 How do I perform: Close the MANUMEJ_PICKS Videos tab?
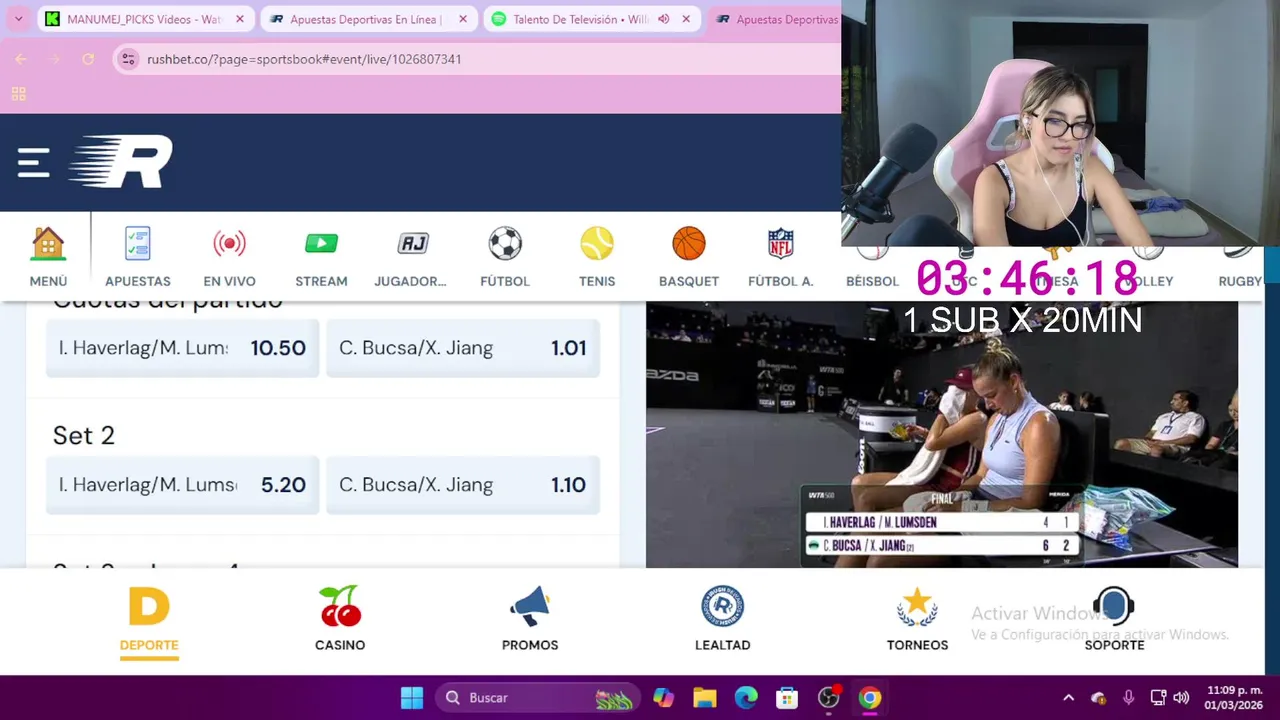(x=239, y=19)
